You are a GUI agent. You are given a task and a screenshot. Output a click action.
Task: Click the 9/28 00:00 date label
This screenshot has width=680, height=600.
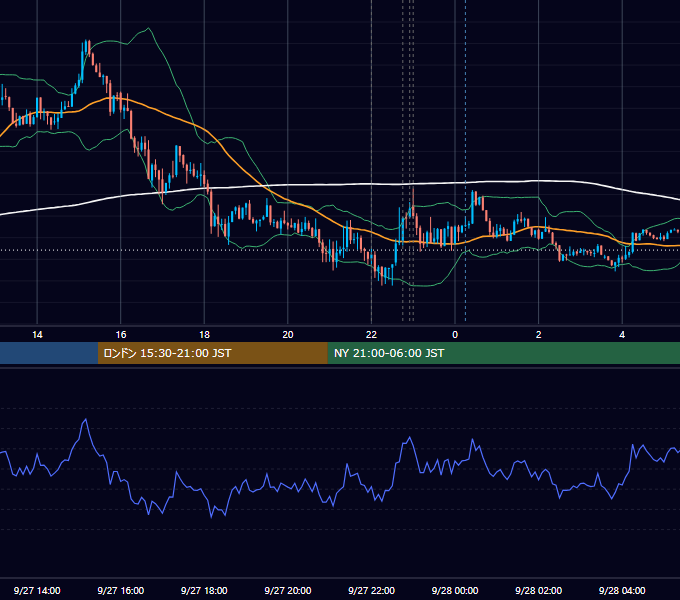pyautogui.click(x=455, y=590)
